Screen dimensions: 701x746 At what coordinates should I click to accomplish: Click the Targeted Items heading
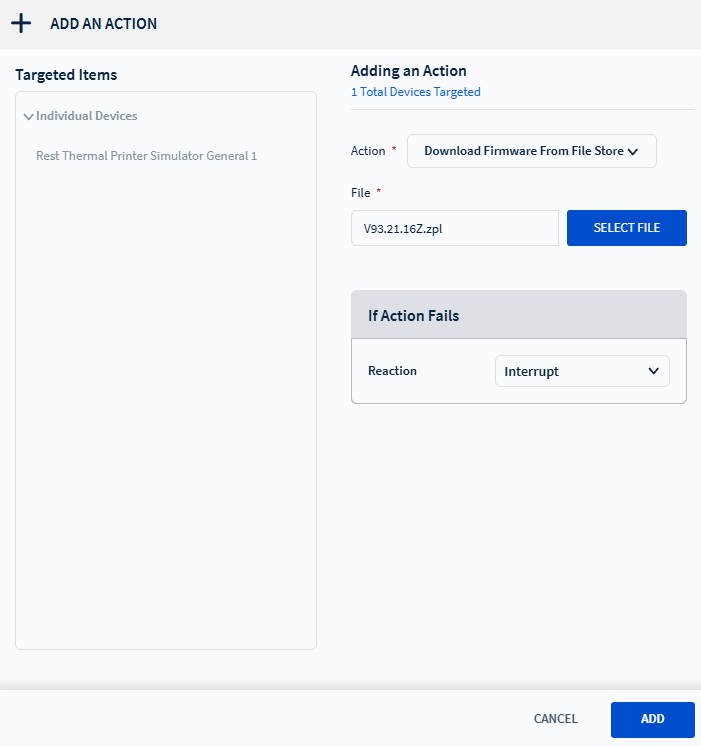point(66,75)
